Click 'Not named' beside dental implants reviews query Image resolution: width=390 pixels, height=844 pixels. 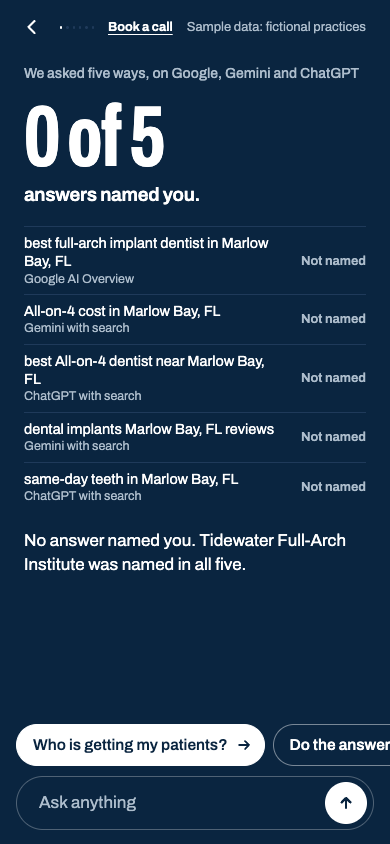click(x=333, y=437)
